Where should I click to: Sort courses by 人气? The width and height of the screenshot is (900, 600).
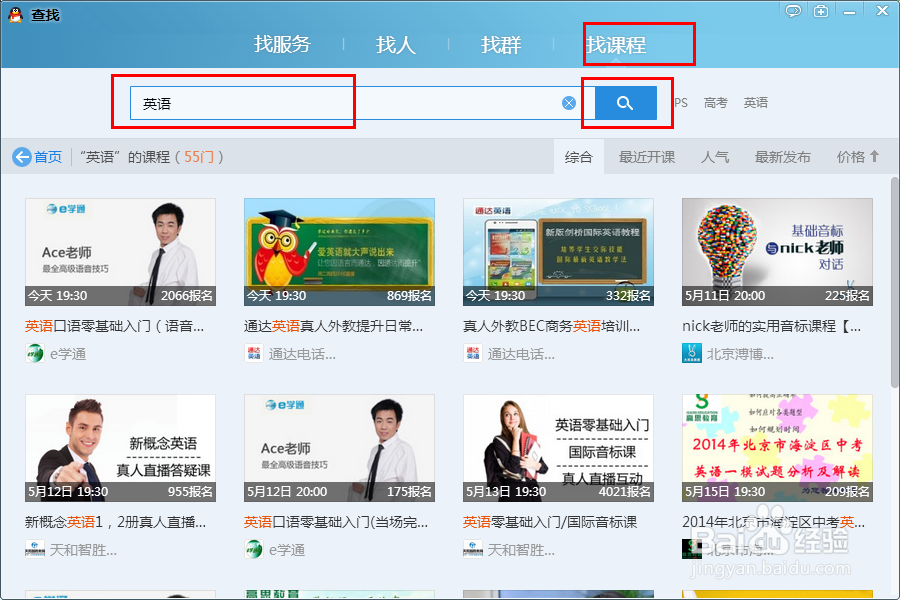[x=716, y=157]
